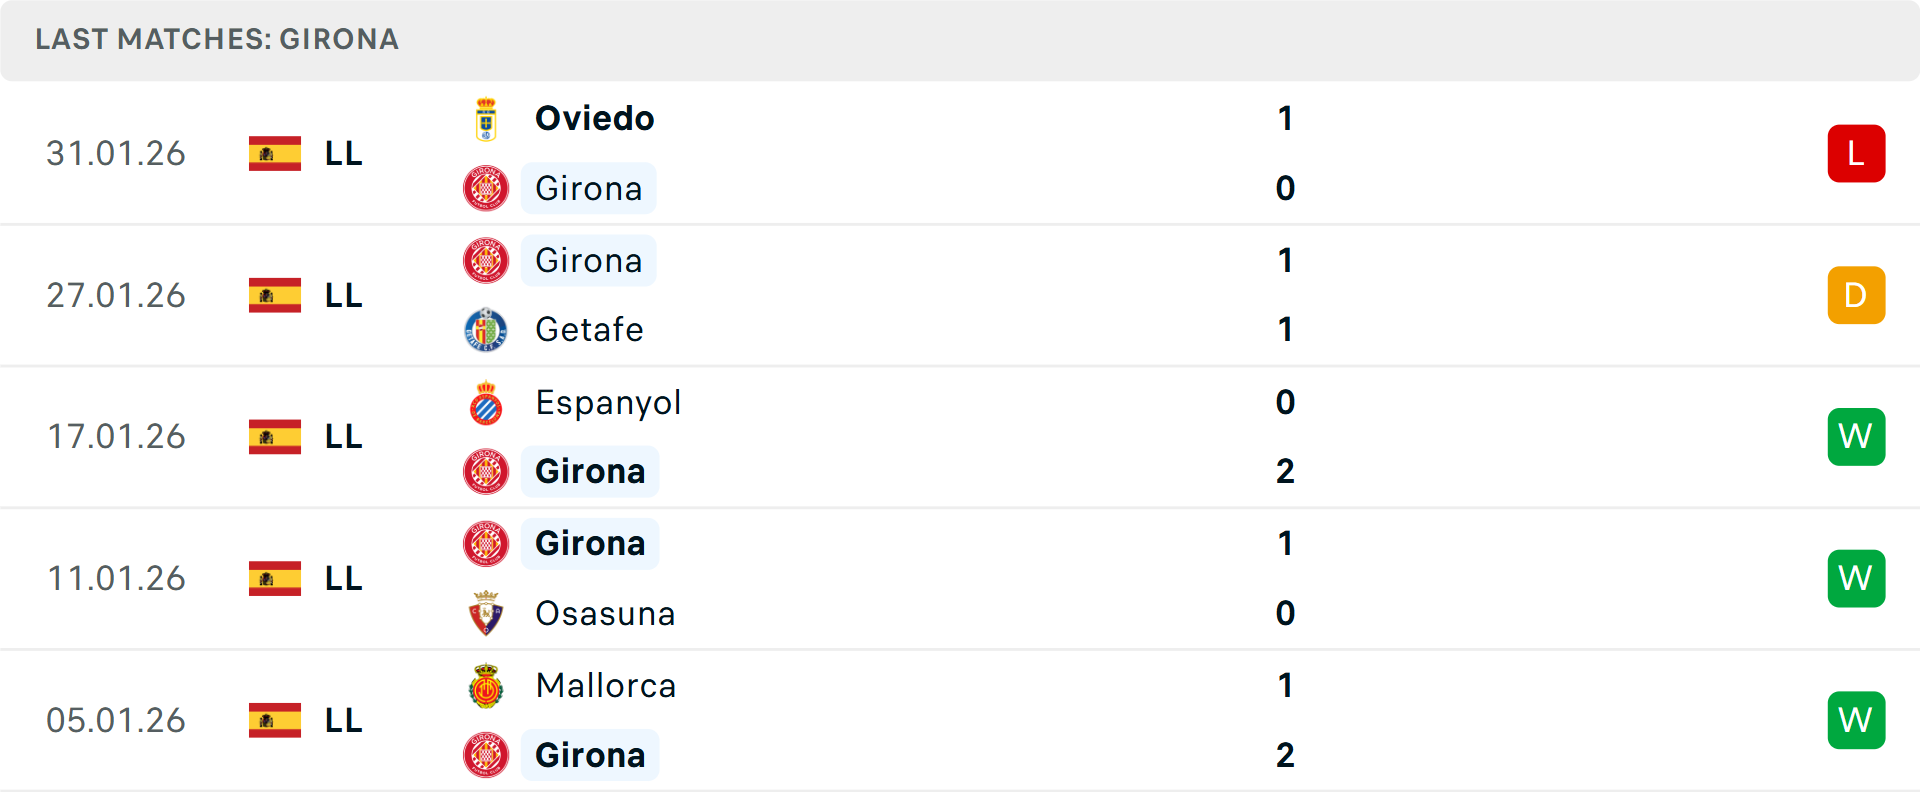Image resolution: width=1920 pixels, height=792 pixels.
Task: Select the Girona crest next to Getafe match
Action: (x=486, y=259)
